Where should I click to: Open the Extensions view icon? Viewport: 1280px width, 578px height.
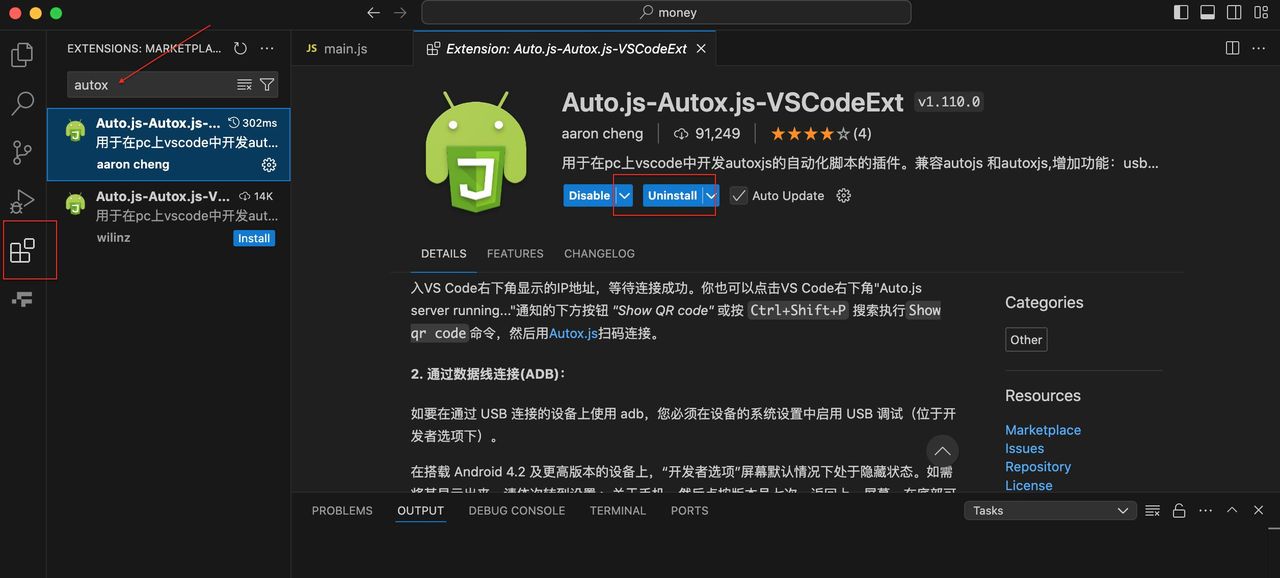point(22,250)
